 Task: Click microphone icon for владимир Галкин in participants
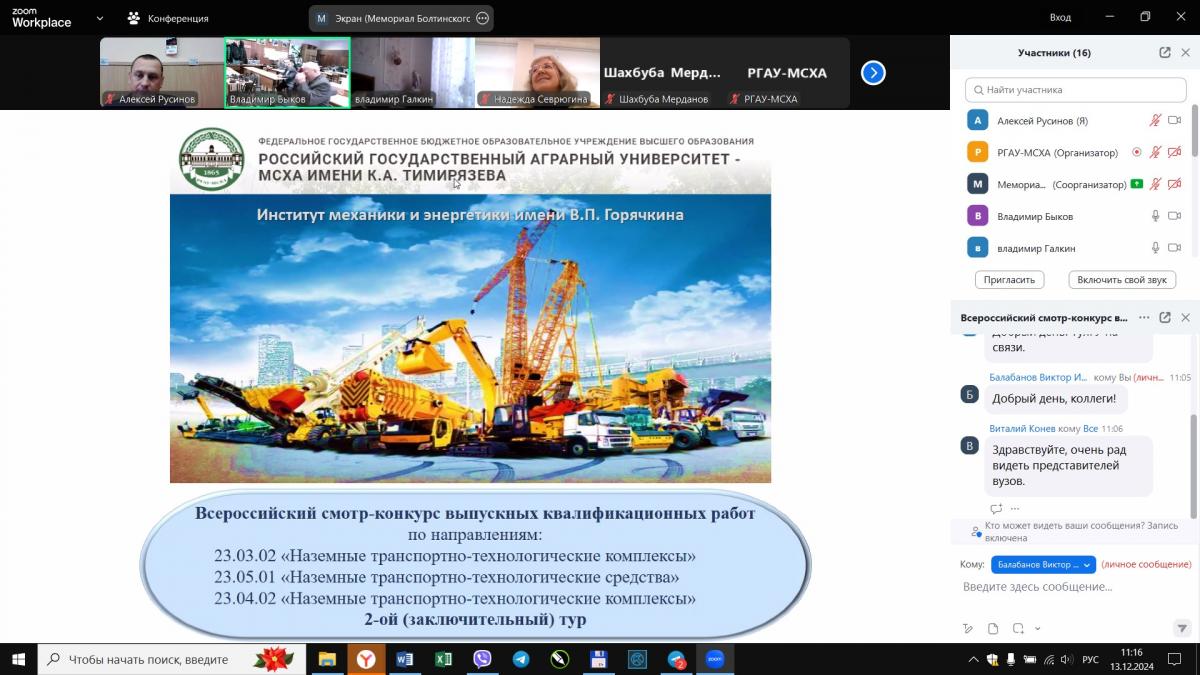click(x=1155, y=248)
